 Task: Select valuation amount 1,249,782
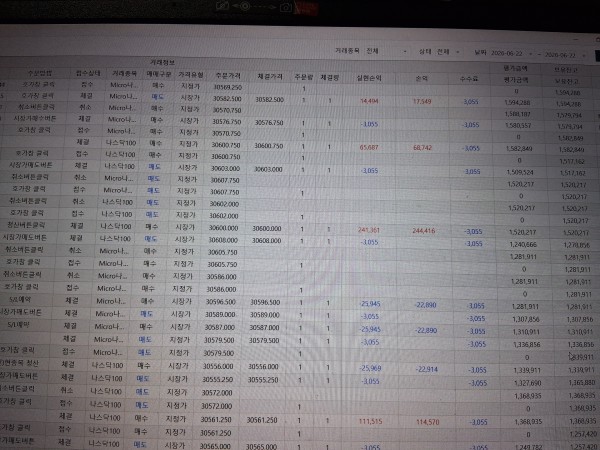point(529,447)
